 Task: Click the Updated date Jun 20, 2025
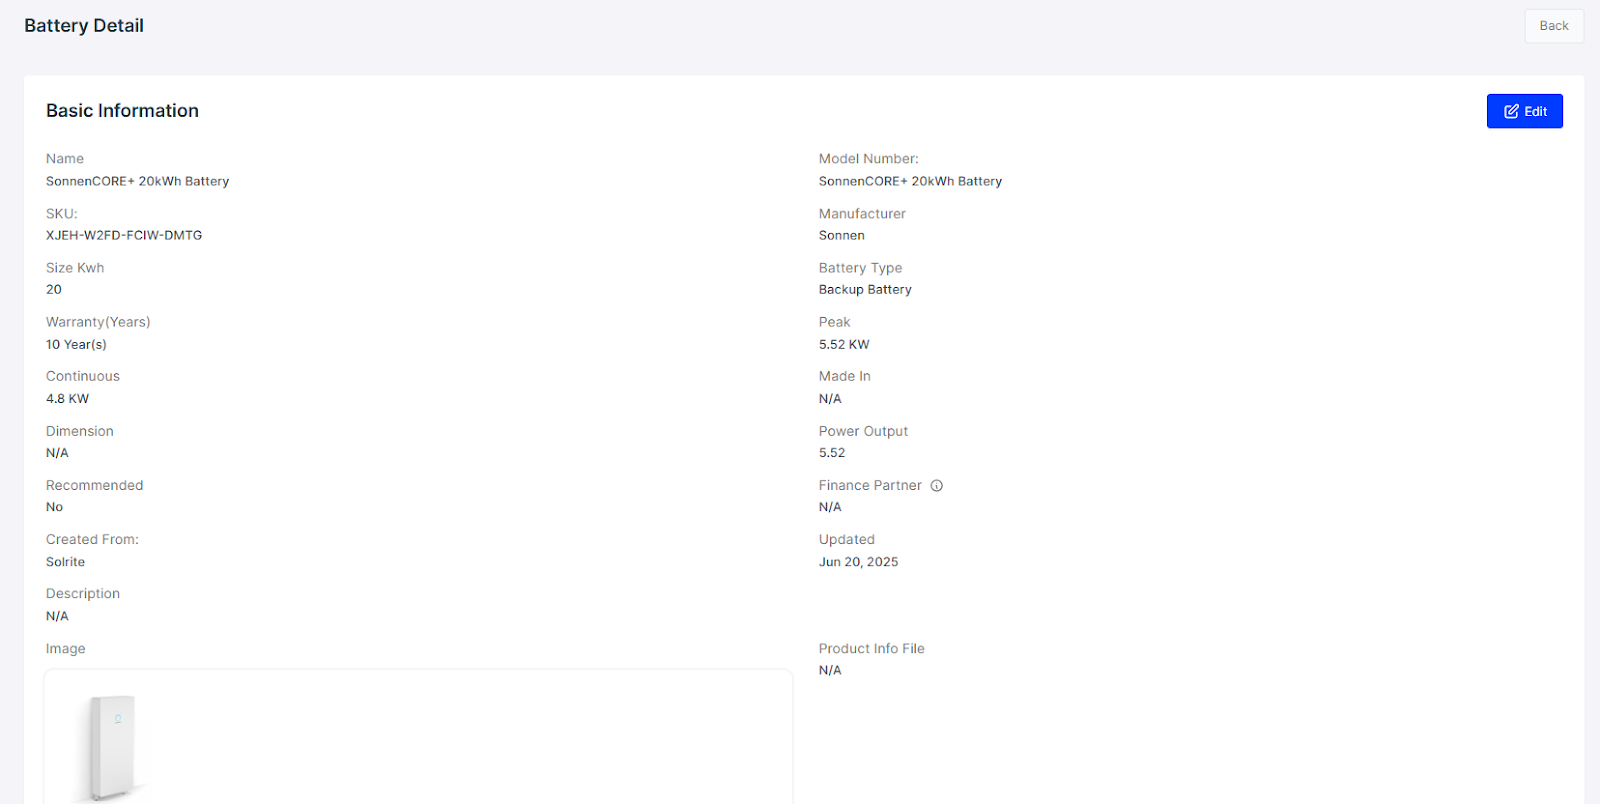(858, 562)
